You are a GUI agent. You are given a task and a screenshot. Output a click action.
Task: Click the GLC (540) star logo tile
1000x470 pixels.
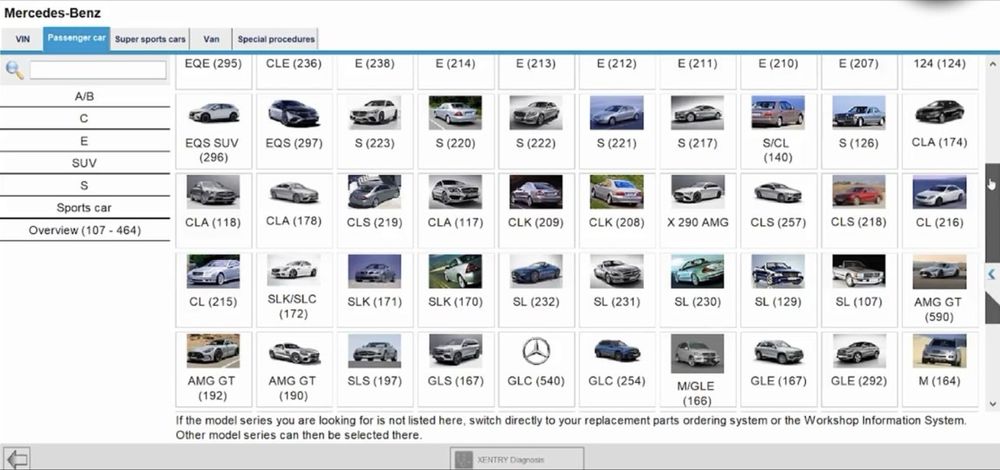click(536, 369)
